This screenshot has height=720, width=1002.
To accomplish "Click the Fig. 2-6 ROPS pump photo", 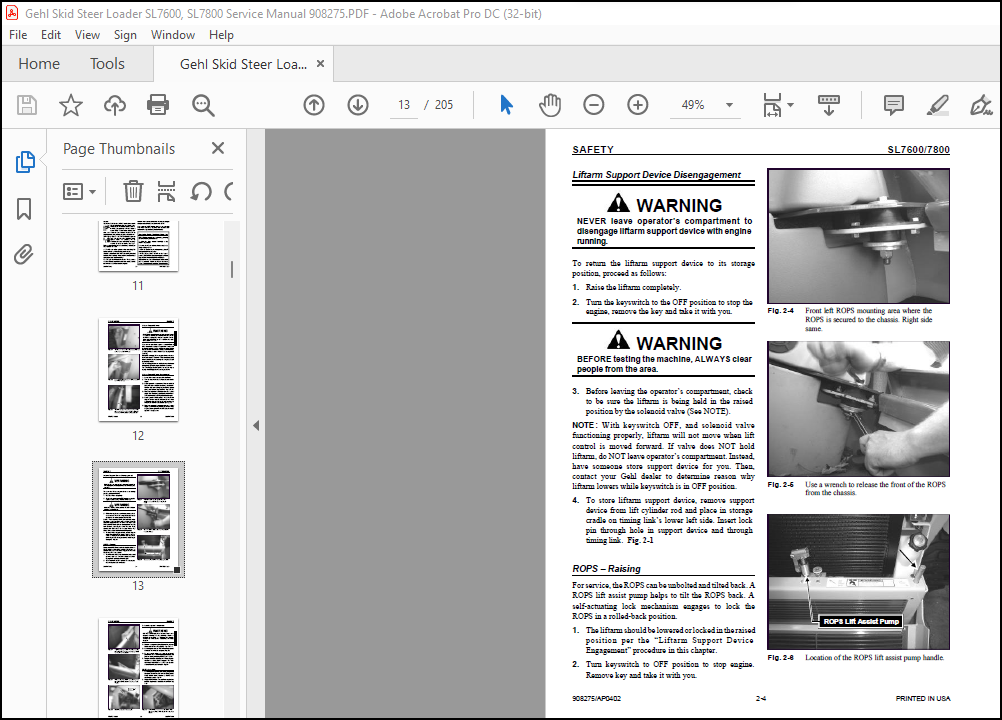I will pyautogui.click(x=858, y=582).
